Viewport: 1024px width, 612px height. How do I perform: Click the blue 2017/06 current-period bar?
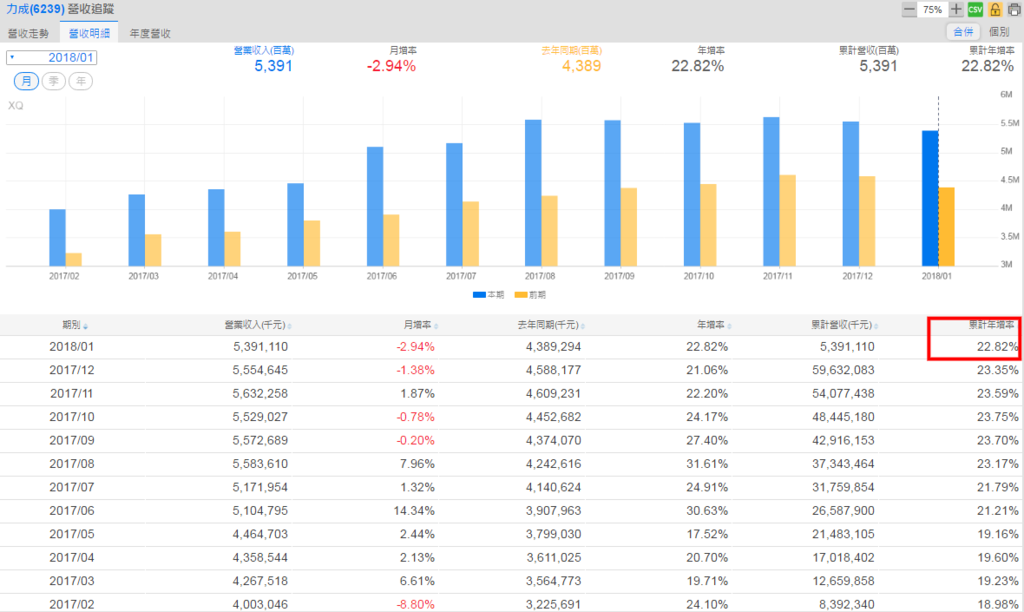coord(375,206)
